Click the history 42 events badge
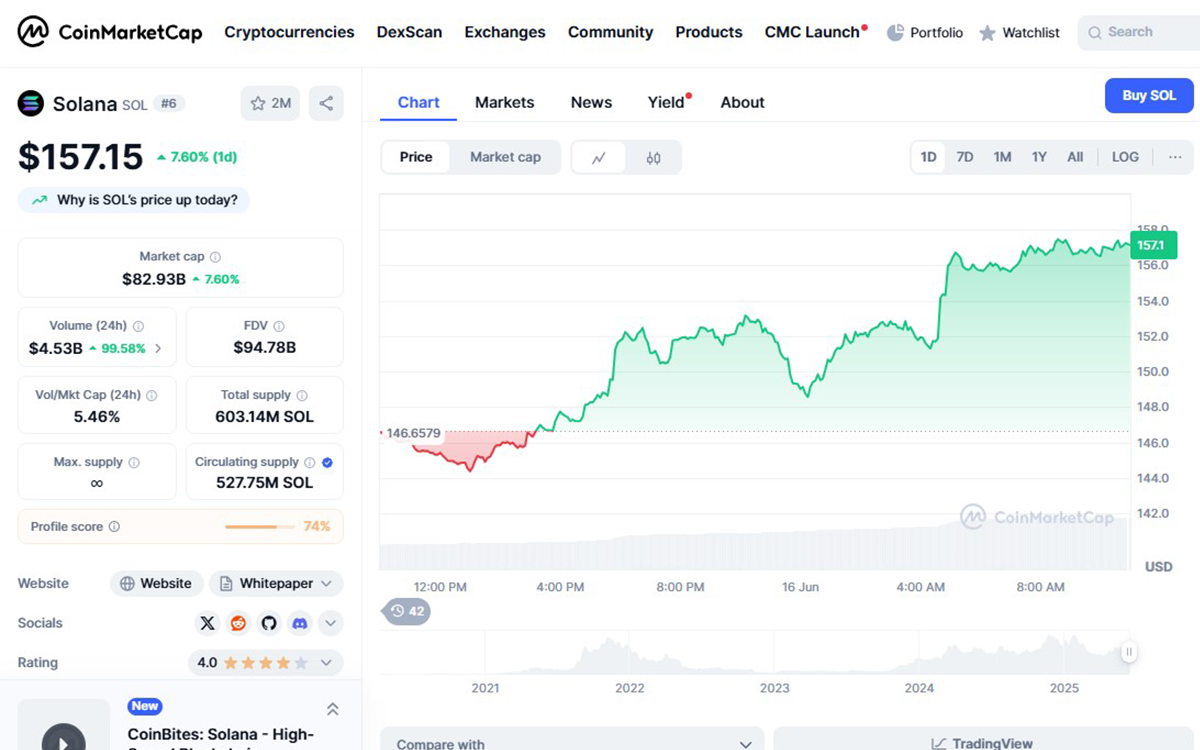 click(x=407, y=611)
